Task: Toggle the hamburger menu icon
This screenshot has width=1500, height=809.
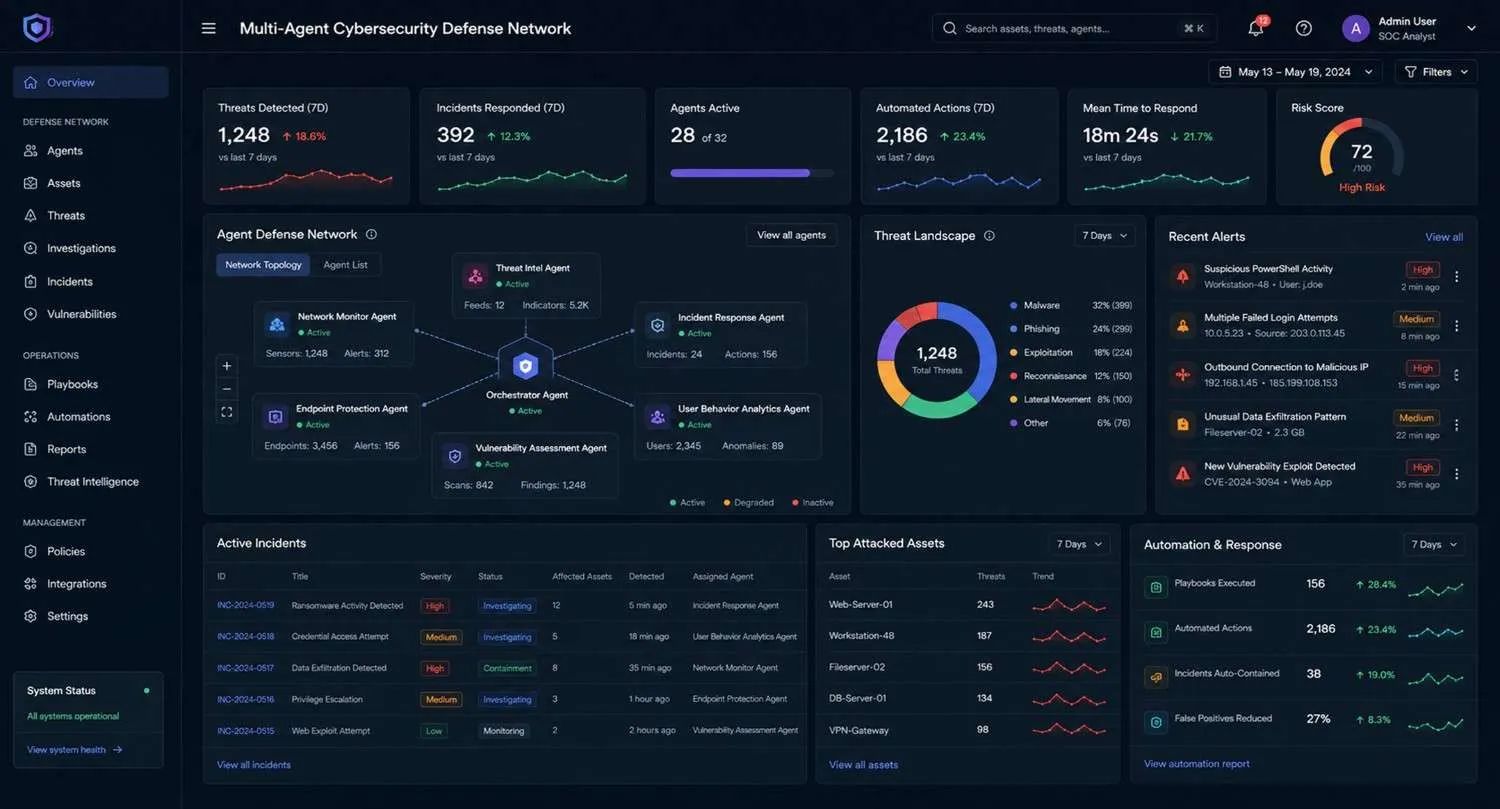Action: point(208,28)
